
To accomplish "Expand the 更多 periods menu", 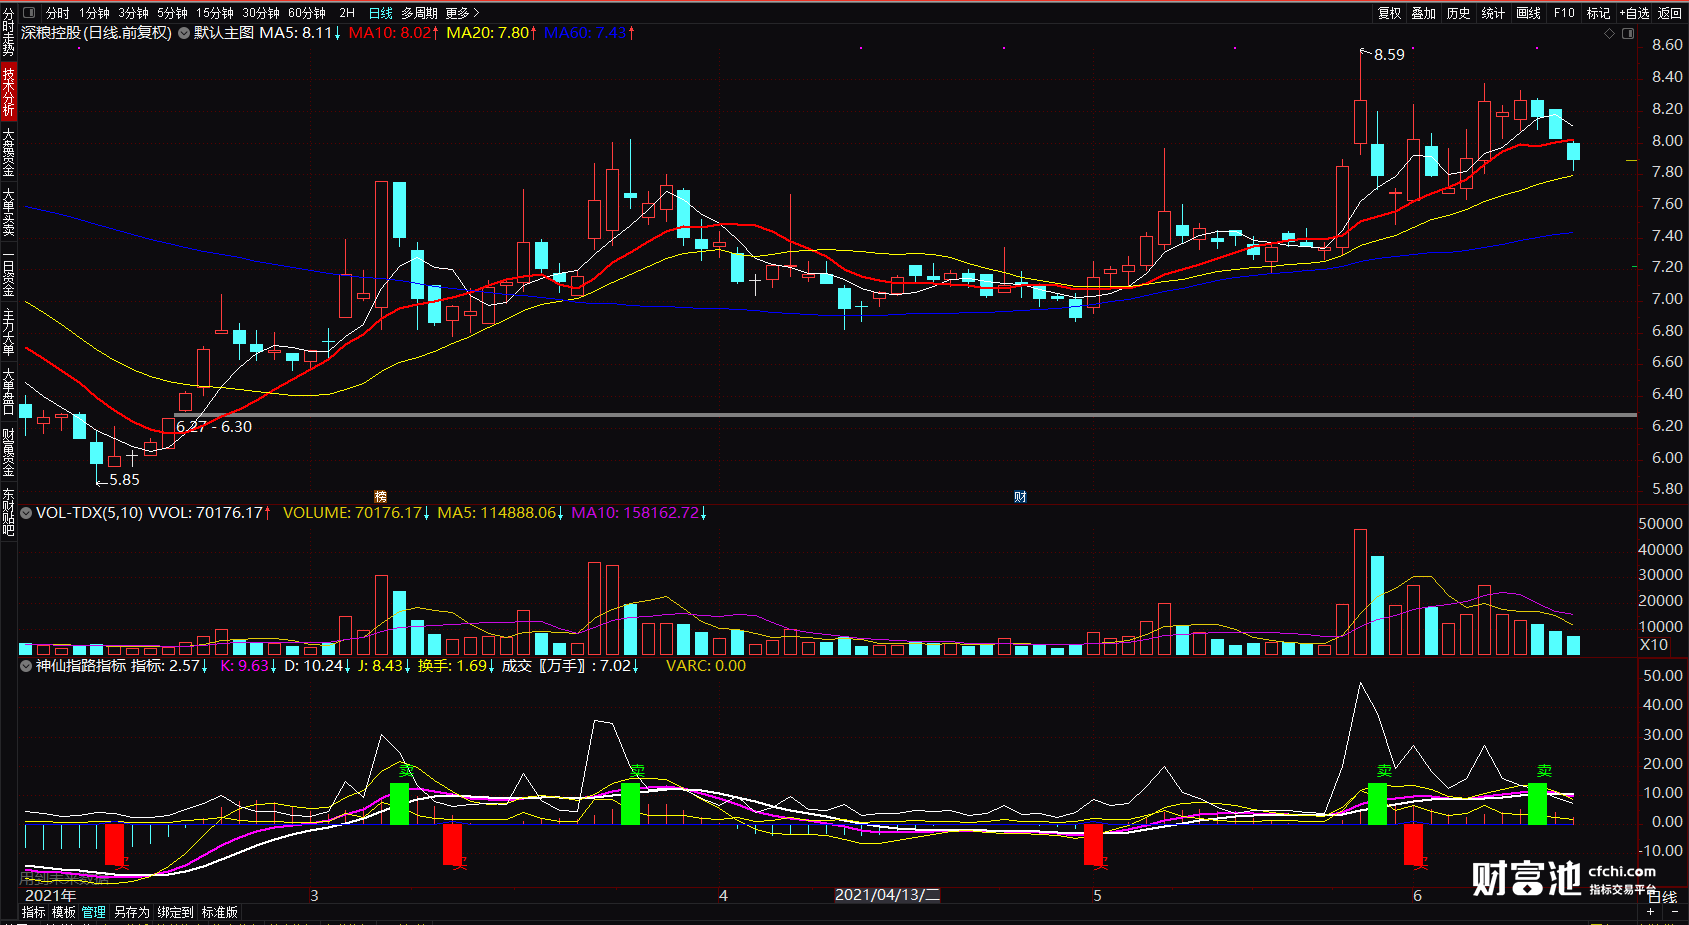I will click(462, 13).
